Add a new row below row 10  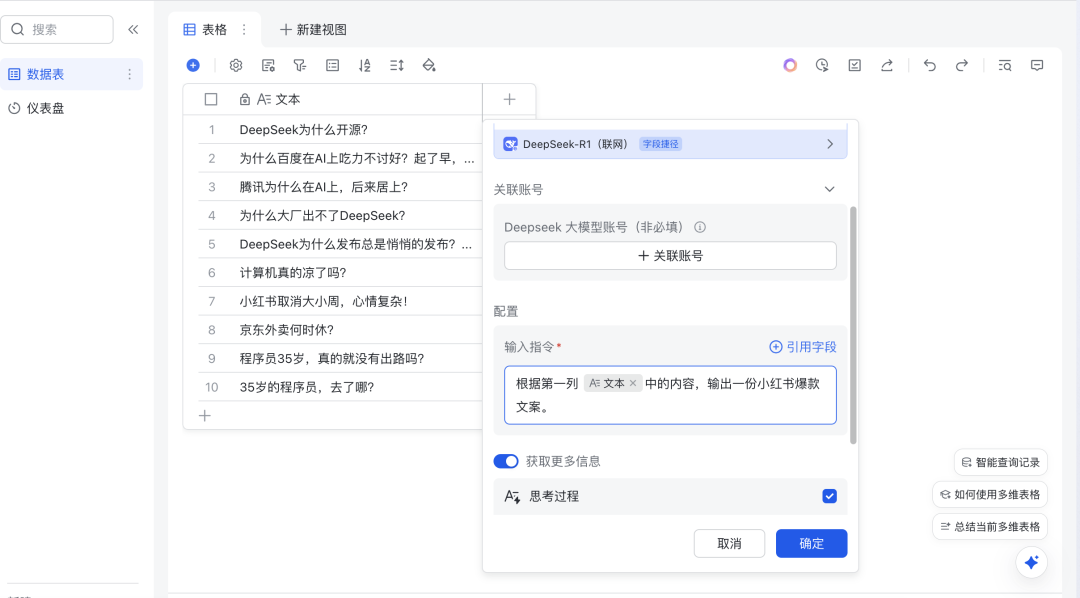pyautogui.click(x=205, y=415)
